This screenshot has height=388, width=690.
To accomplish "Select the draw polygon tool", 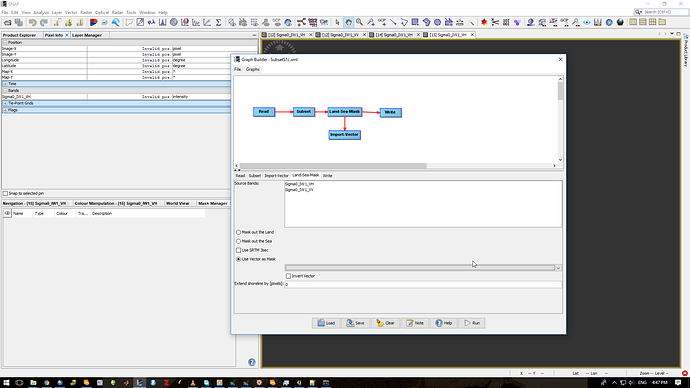I will 426,22.
